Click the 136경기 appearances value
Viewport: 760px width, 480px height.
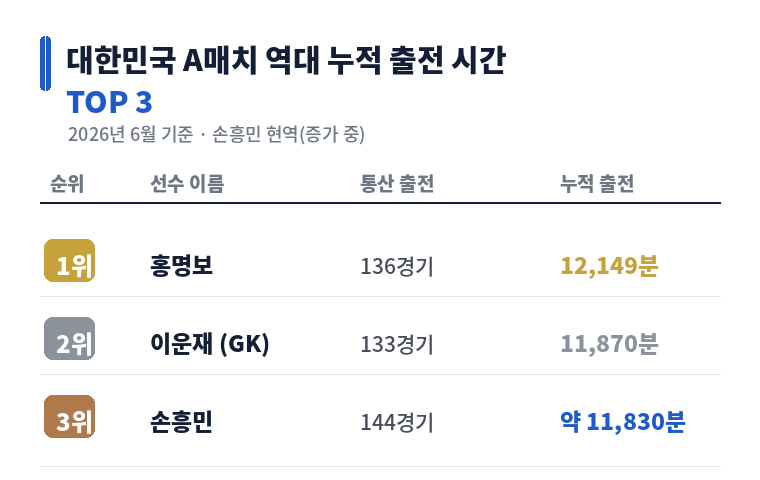point(397,266)
